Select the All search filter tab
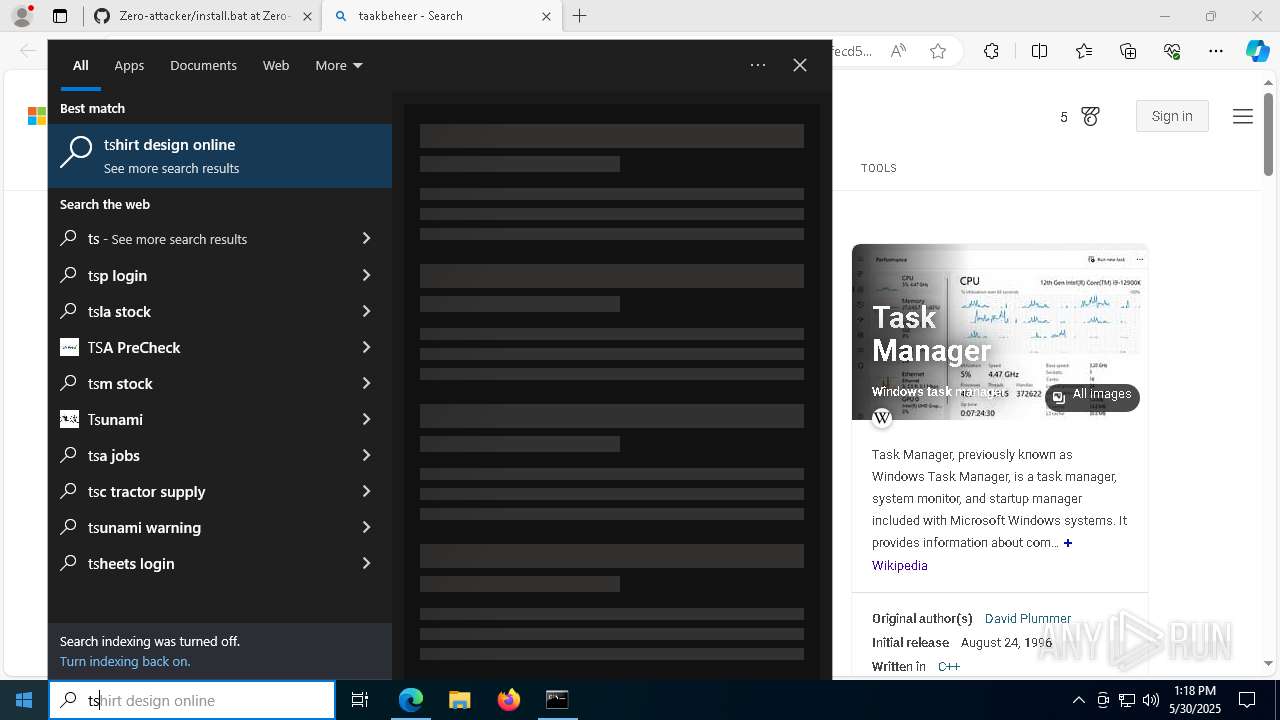The height and width of the screenshot is (720, 1280). [x=81, y=66]
